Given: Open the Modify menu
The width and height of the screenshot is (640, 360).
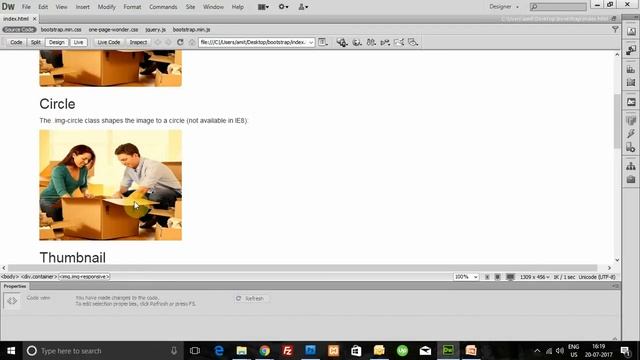Looking at the screenshot, I should tap(107, 7).
